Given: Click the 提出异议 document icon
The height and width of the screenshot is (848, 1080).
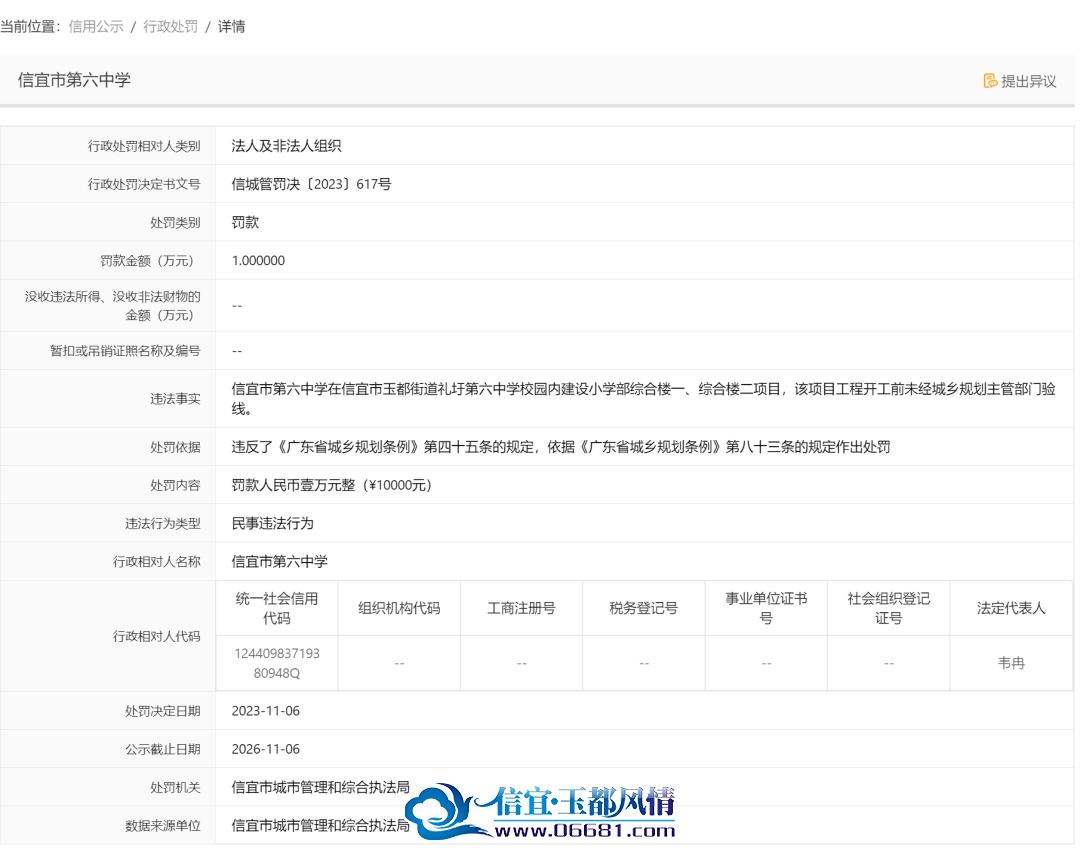Looking at the screenshot, I should pos(990,81).
